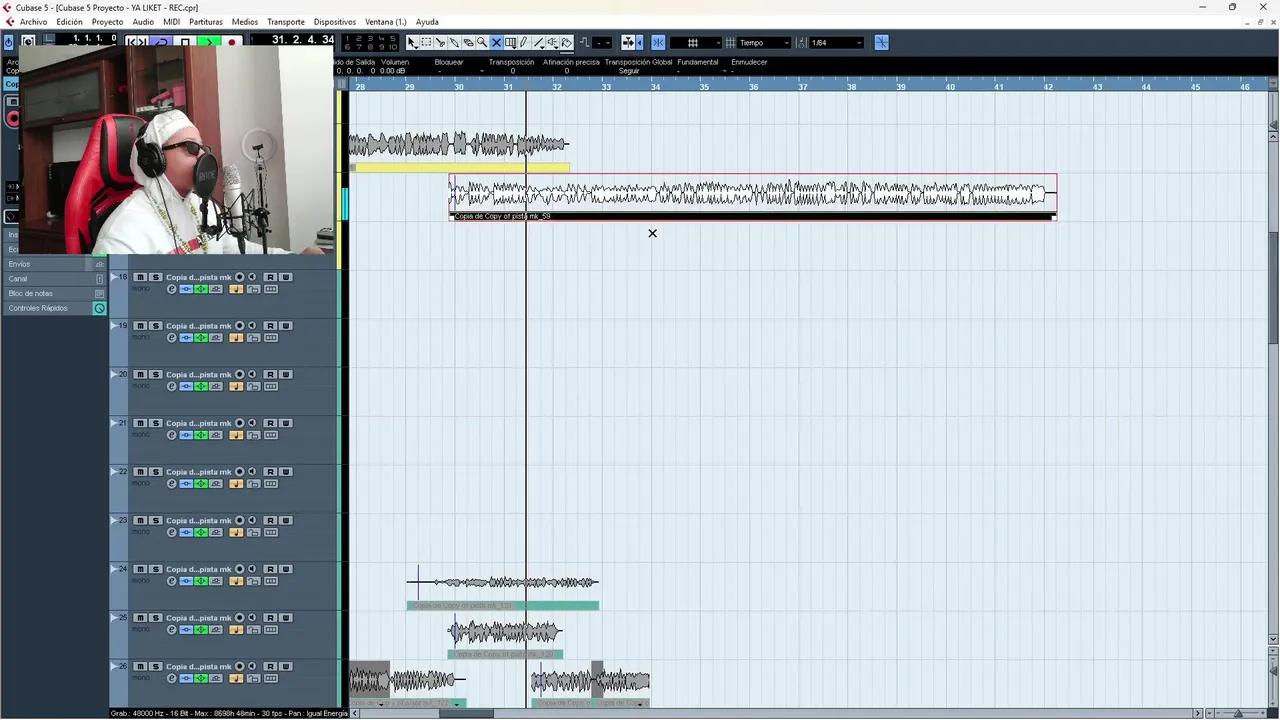Toggle Write automation W on track 23

pyautogui.click(x=286, y=520)
